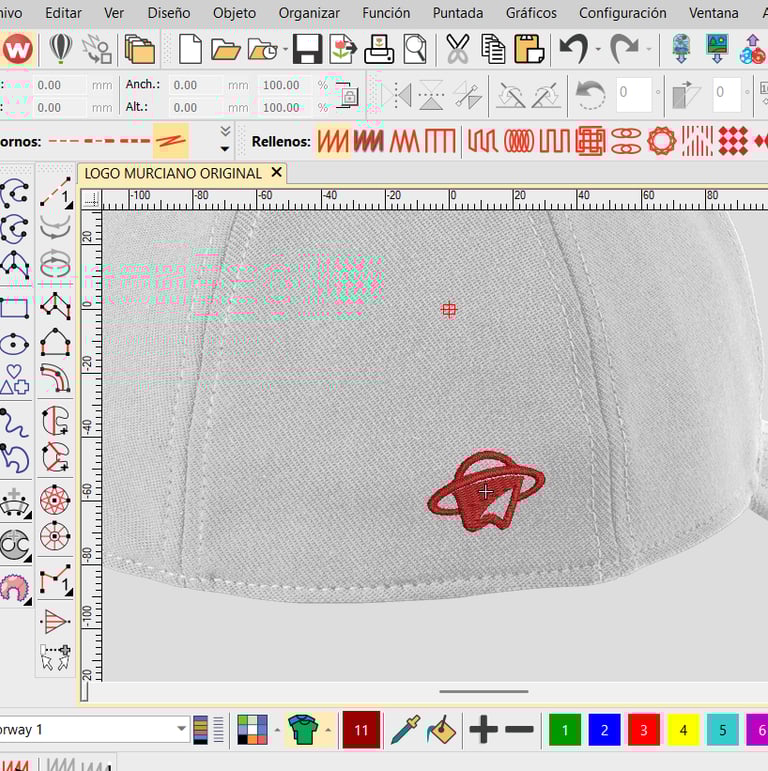The width and height of the screenshot is (768, 771).
Task: Mirror the object vertically
Action: 431,95
